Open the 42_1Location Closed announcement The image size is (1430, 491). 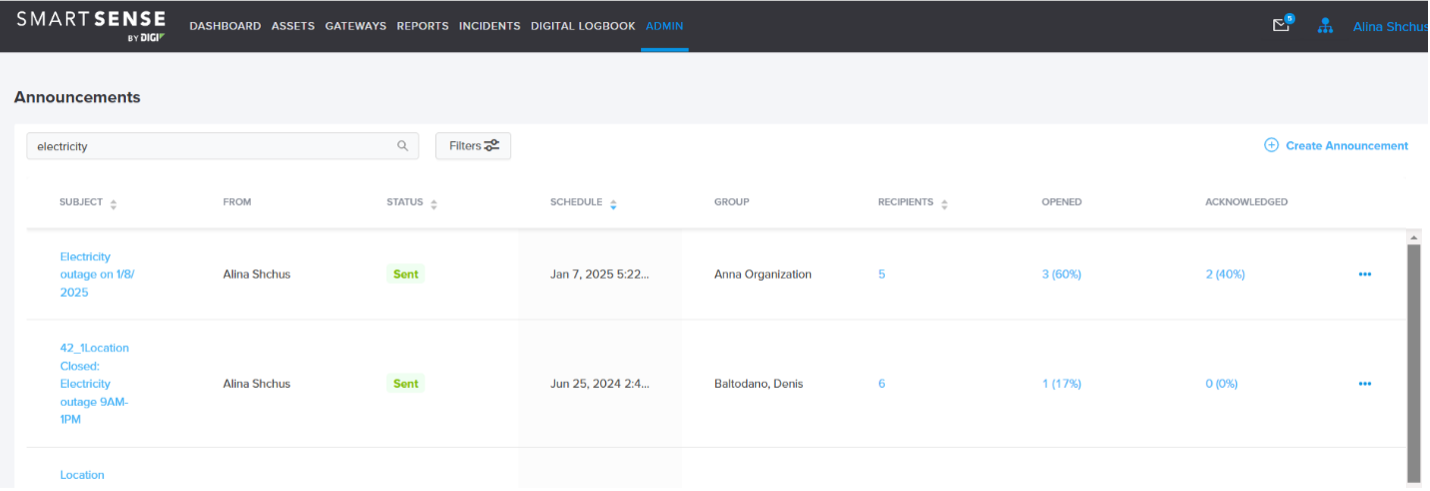(94, 383)
